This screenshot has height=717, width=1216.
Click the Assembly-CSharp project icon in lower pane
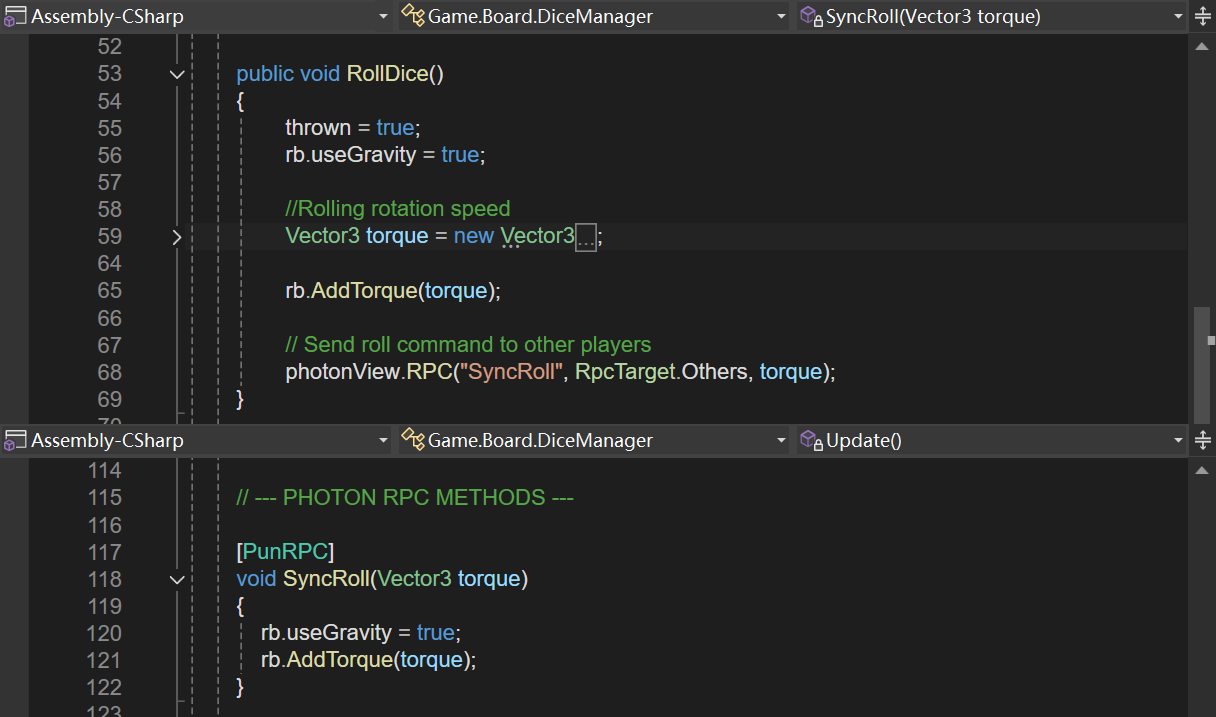15,440
